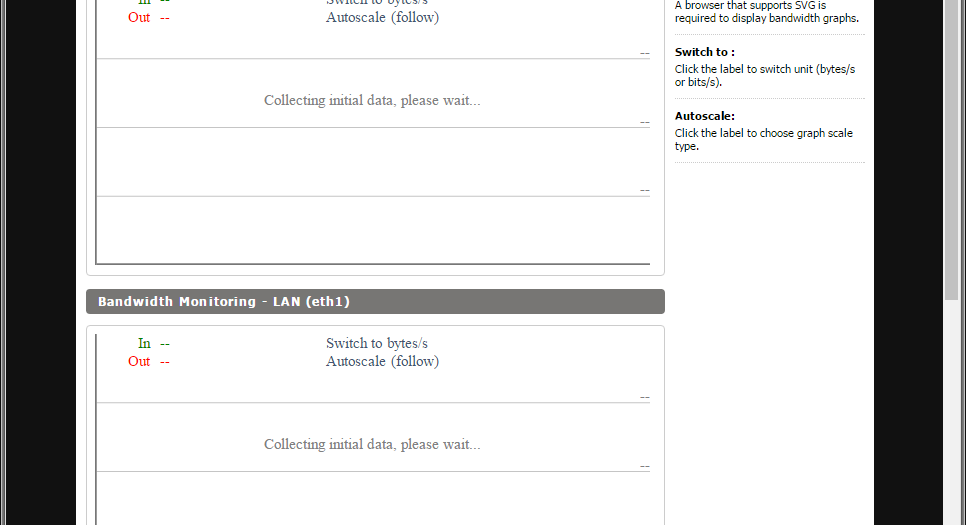Click the green In label in LAN graph

click(144, 344)
